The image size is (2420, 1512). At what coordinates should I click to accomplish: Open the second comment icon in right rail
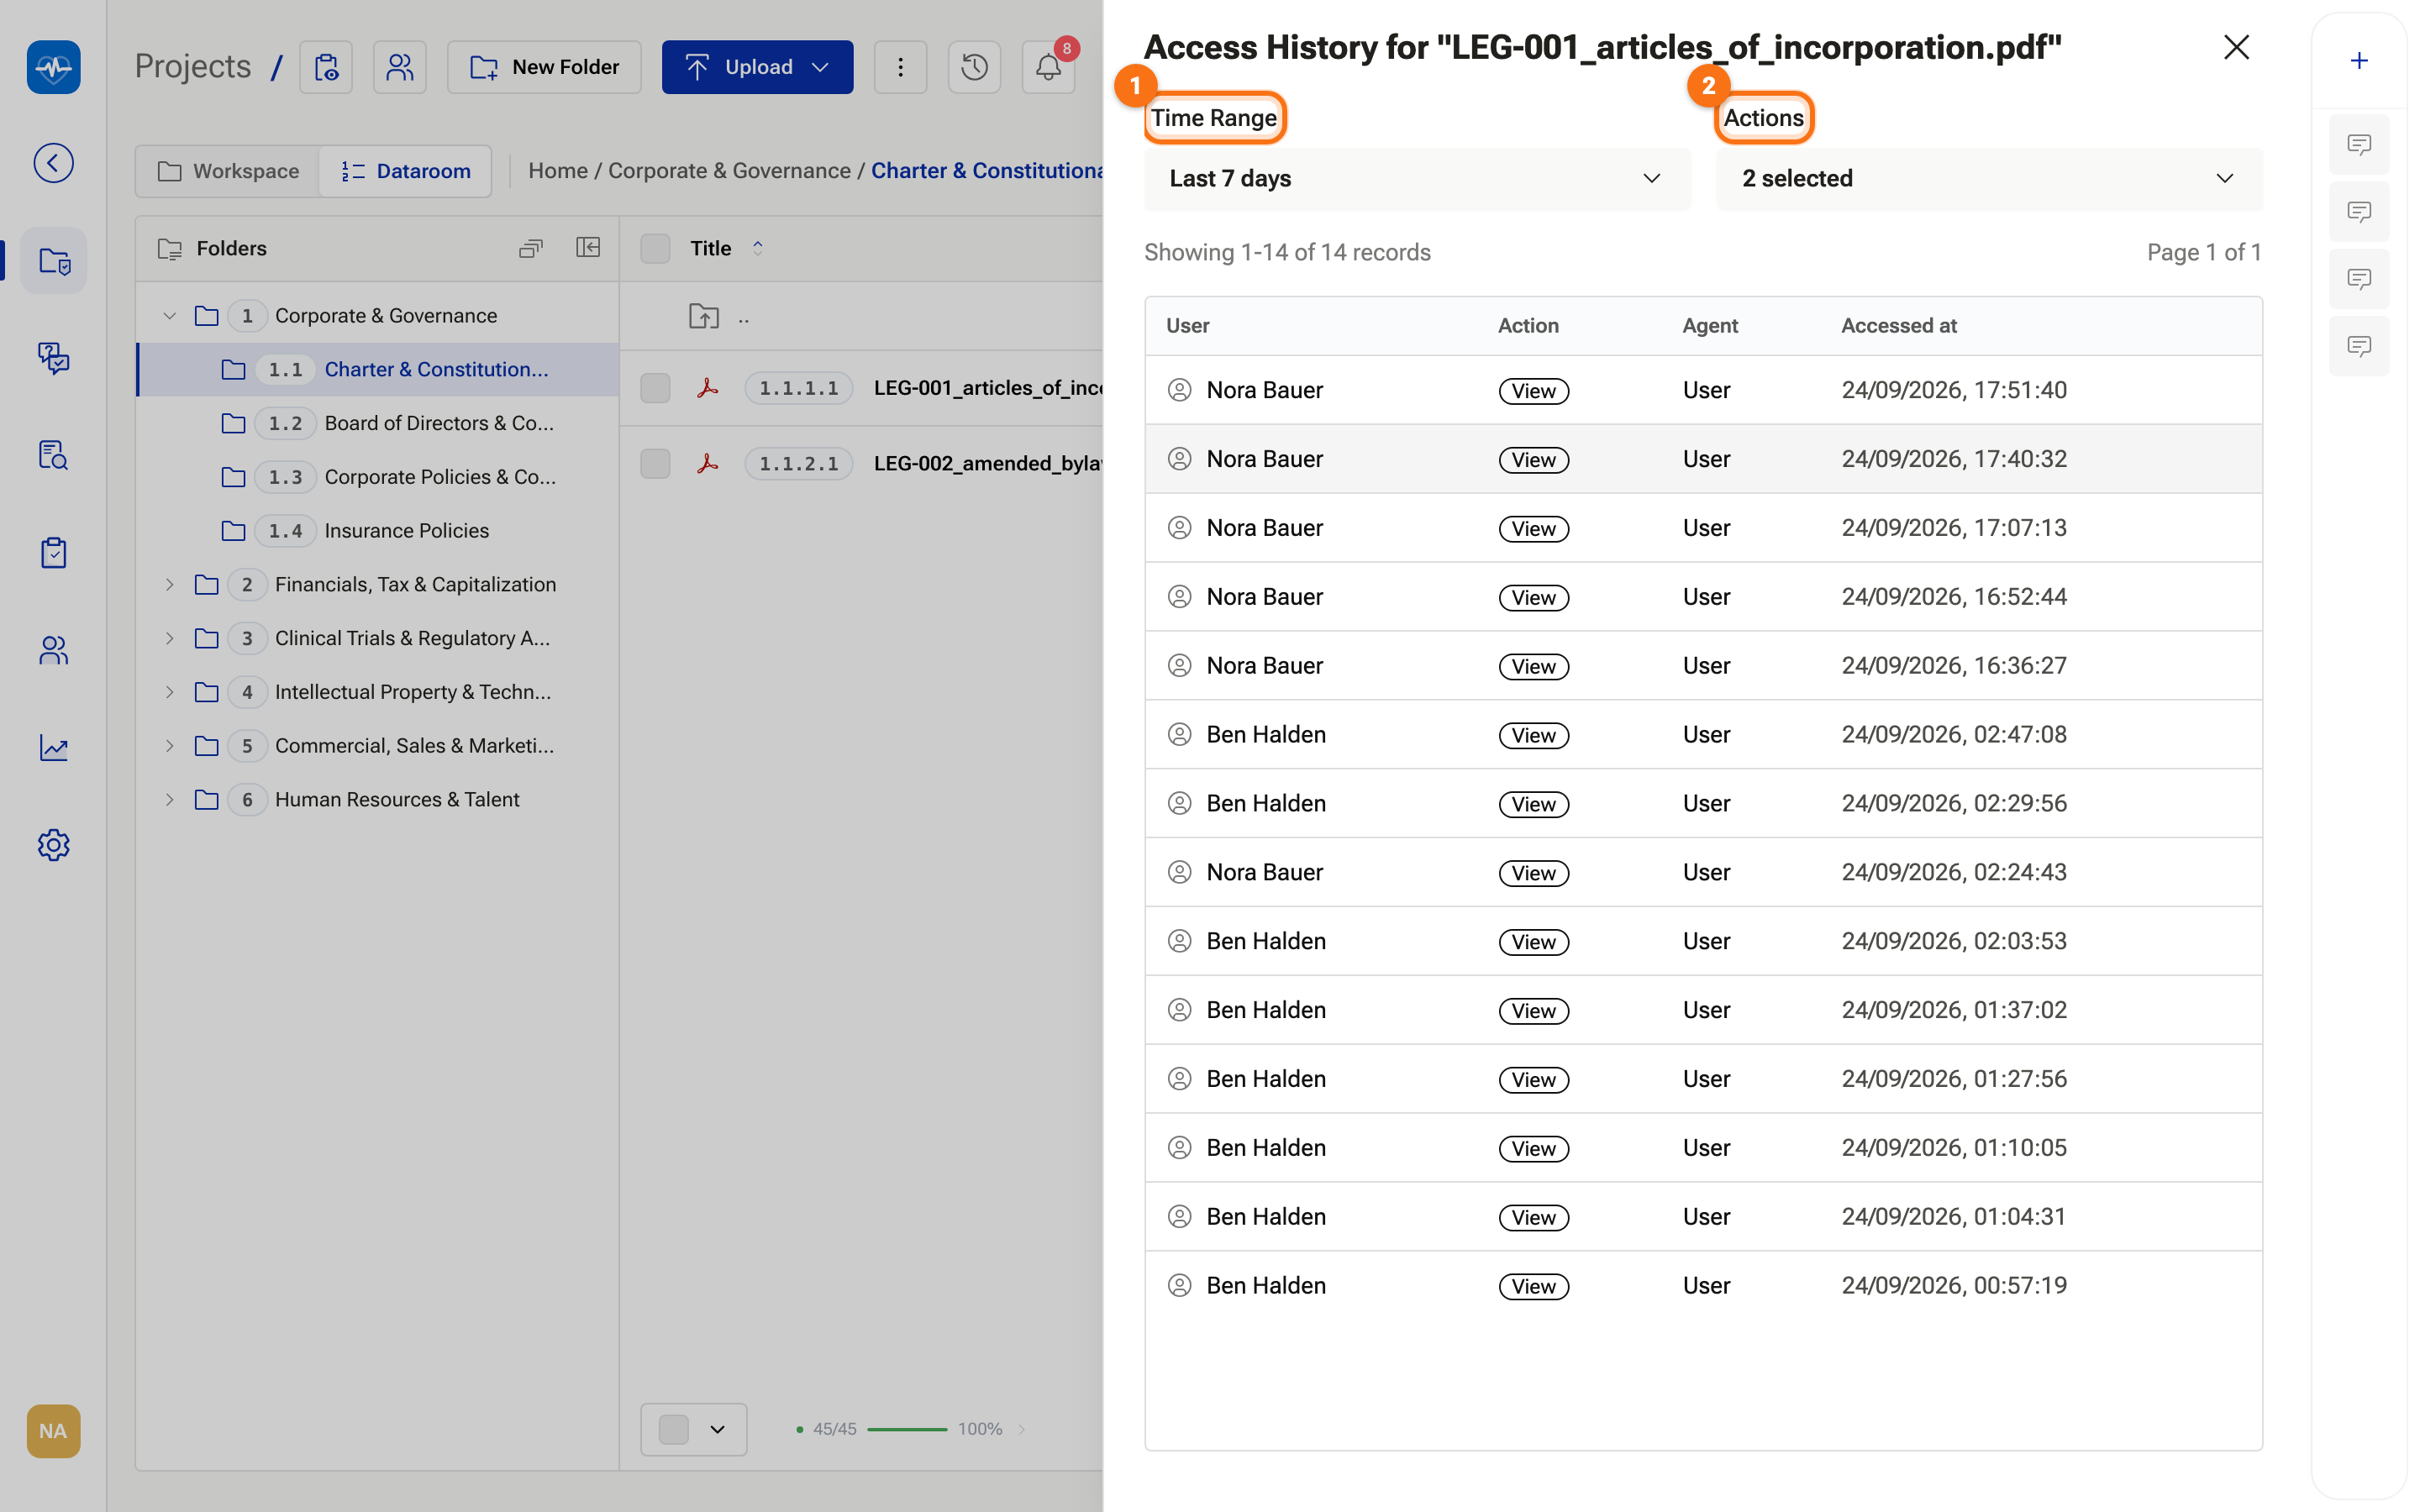click(x=2359, y=212)
